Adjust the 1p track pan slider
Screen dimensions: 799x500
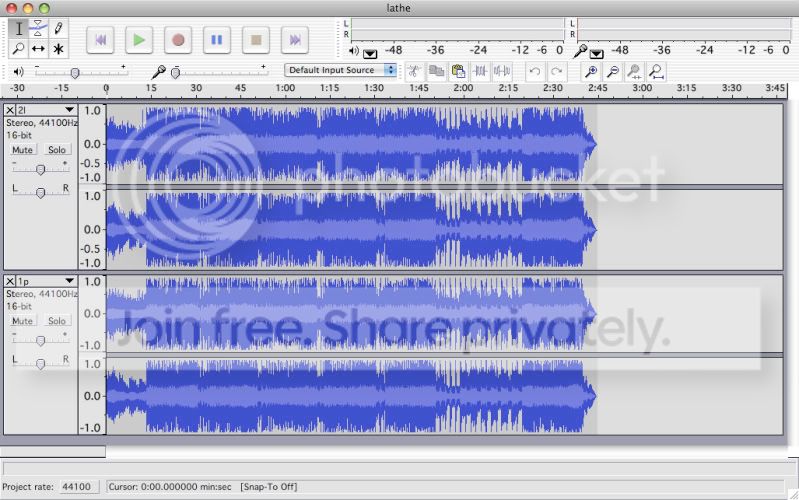coord(40,363)
